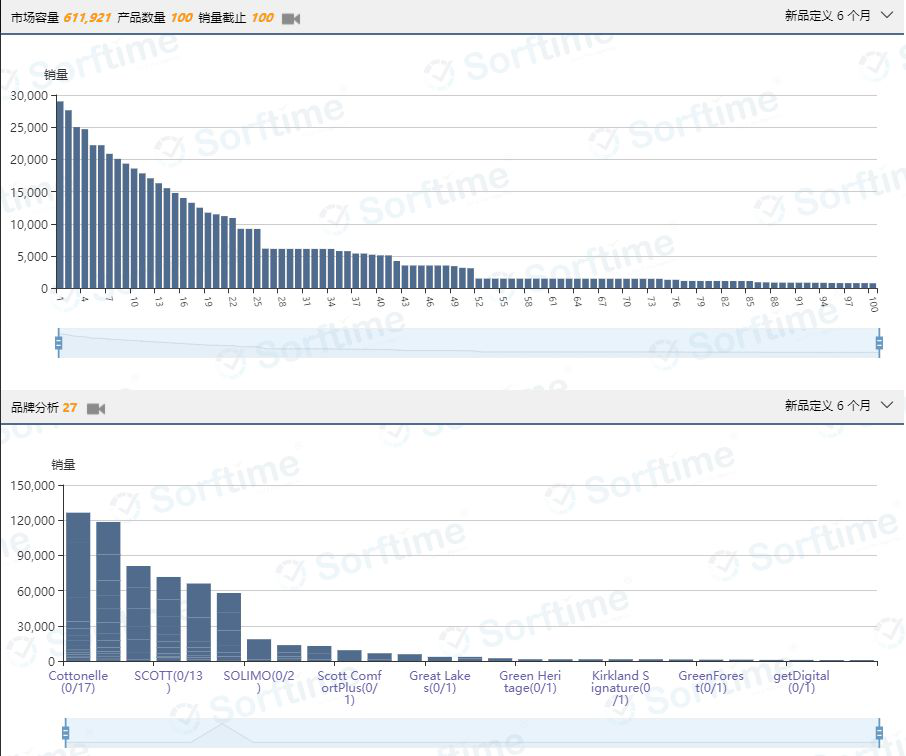The width and height of the screenshot is (906, 756).
Task: Click left handle of brand chart zoom slider
Action: [66, 732]
